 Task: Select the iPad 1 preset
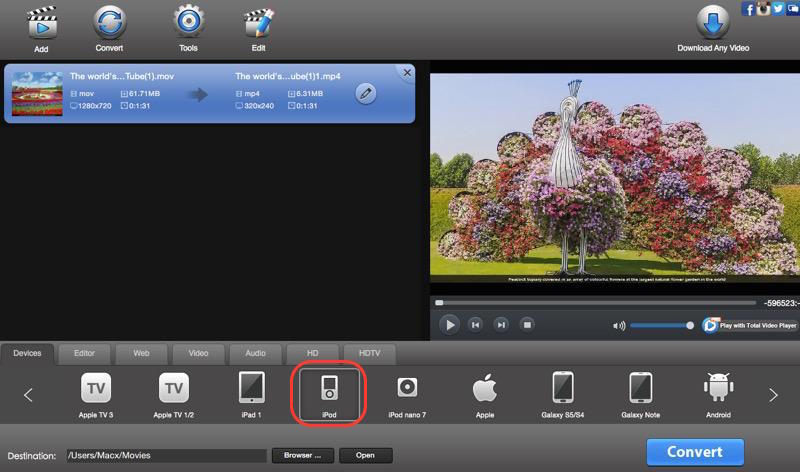pos(252,395)
